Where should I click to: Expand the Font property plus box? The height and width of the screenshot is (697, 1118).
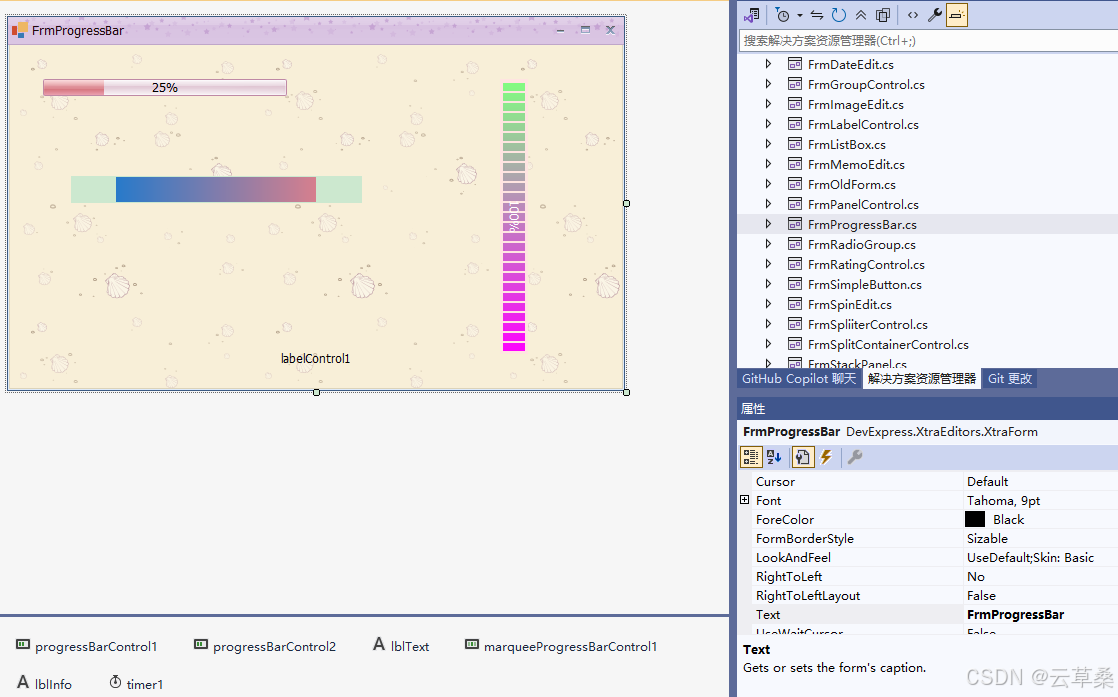coord(744,500)
